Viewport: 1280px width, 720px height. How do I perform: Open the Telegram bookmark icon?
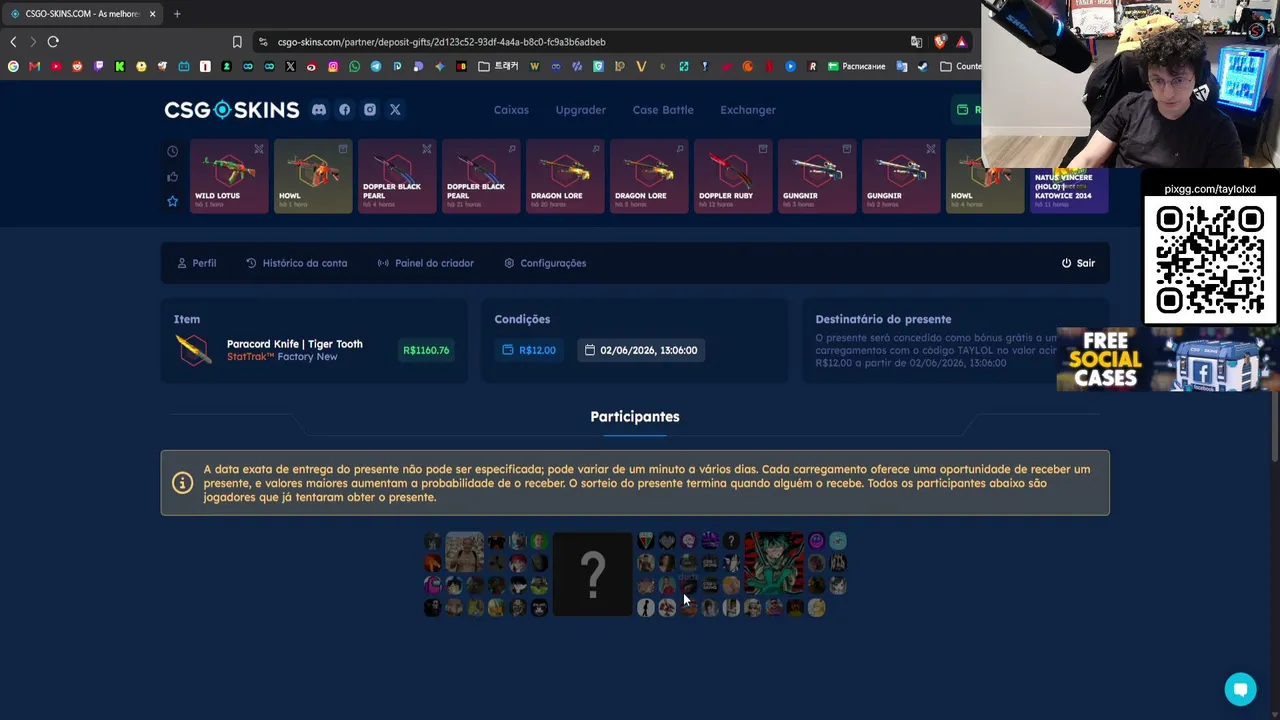click(x=376, y=66)
